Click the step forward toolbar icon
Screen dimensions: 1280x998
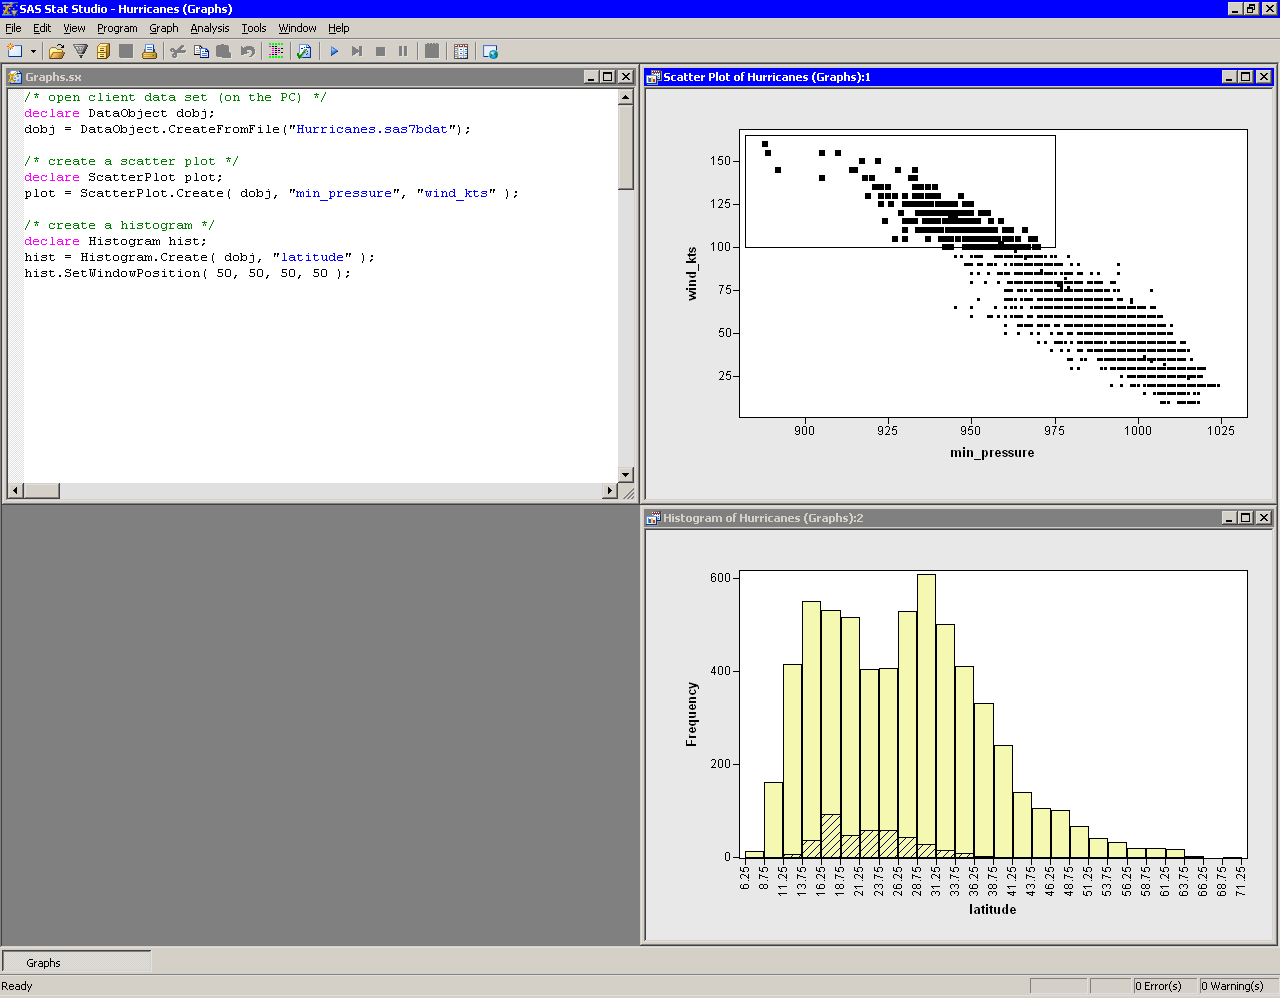pyautogui.click(x=357, y=51)
